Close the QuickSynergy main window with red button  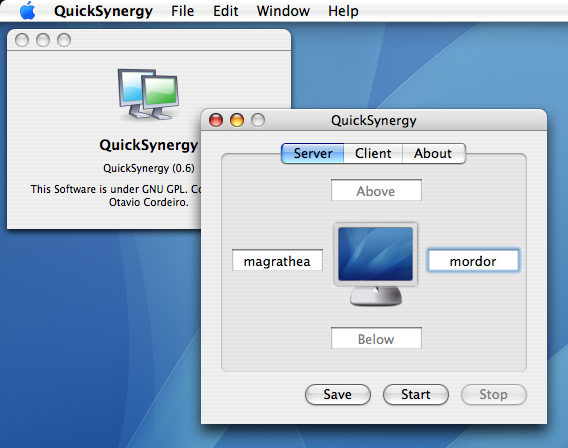coord(216,120)
